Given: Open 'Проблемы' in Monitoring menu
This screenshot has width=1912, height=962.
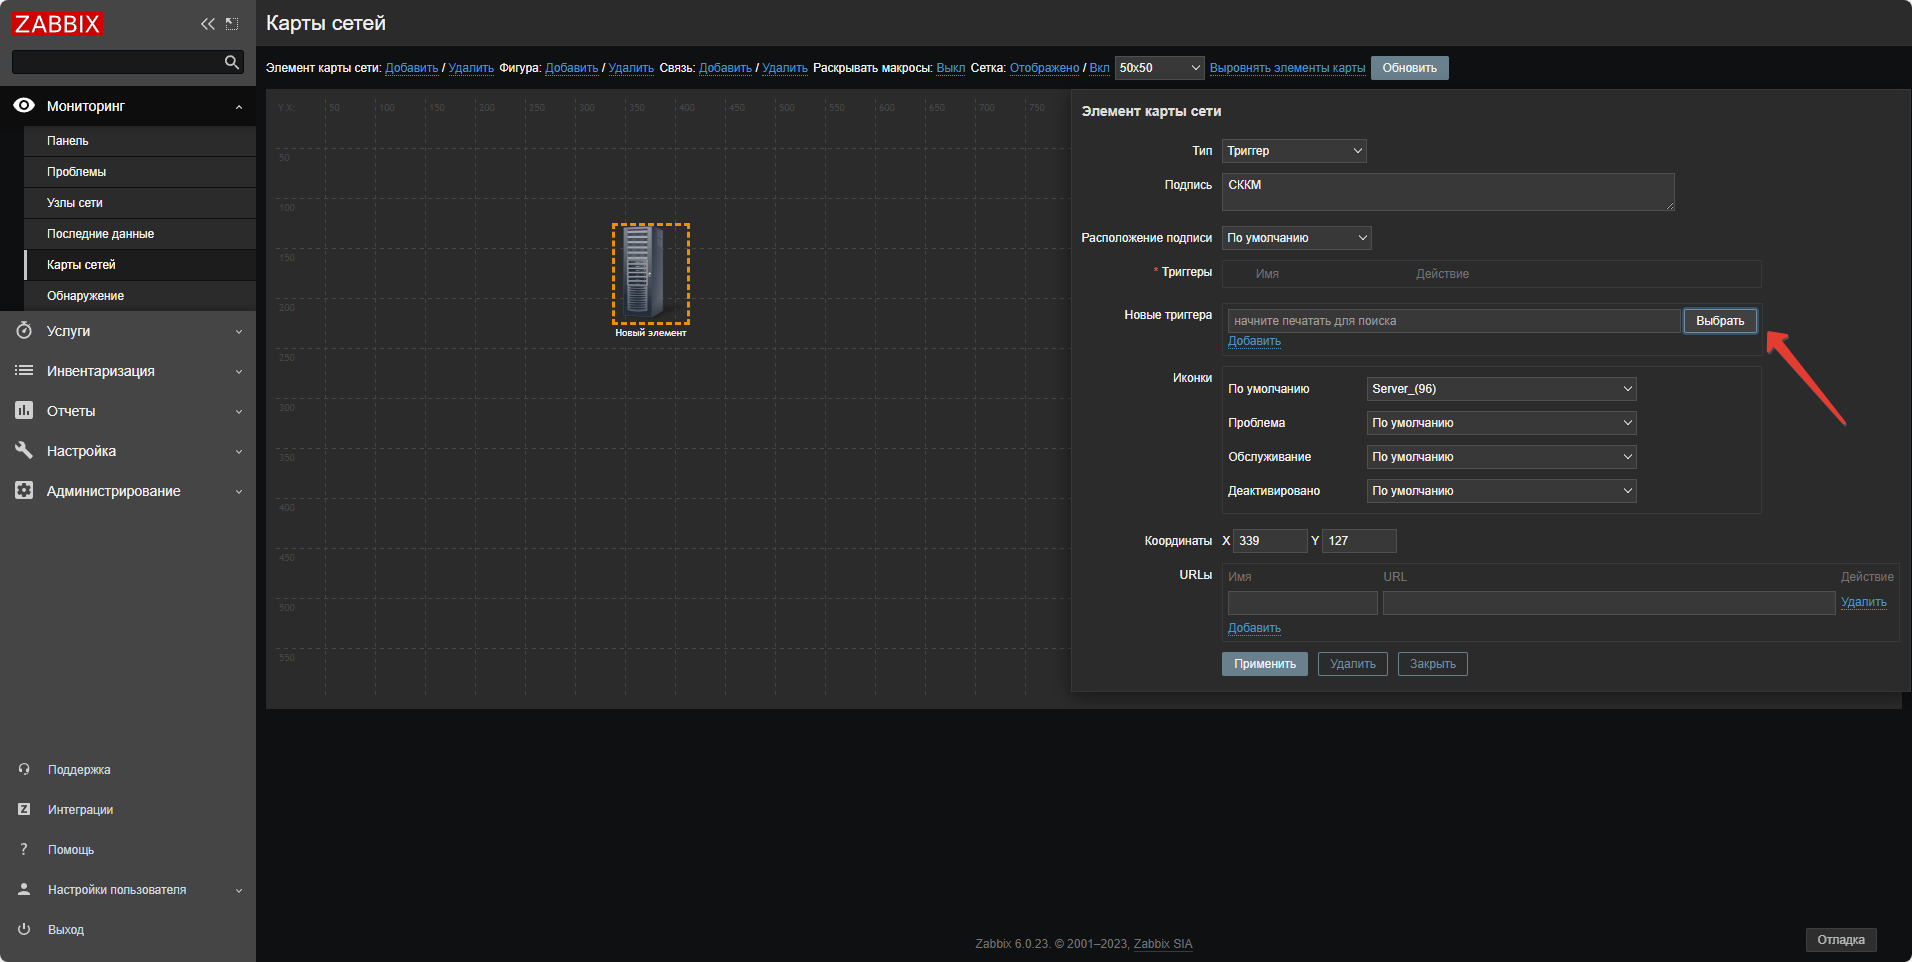Looking at the screenshot, I should click(x=76, y=172).
